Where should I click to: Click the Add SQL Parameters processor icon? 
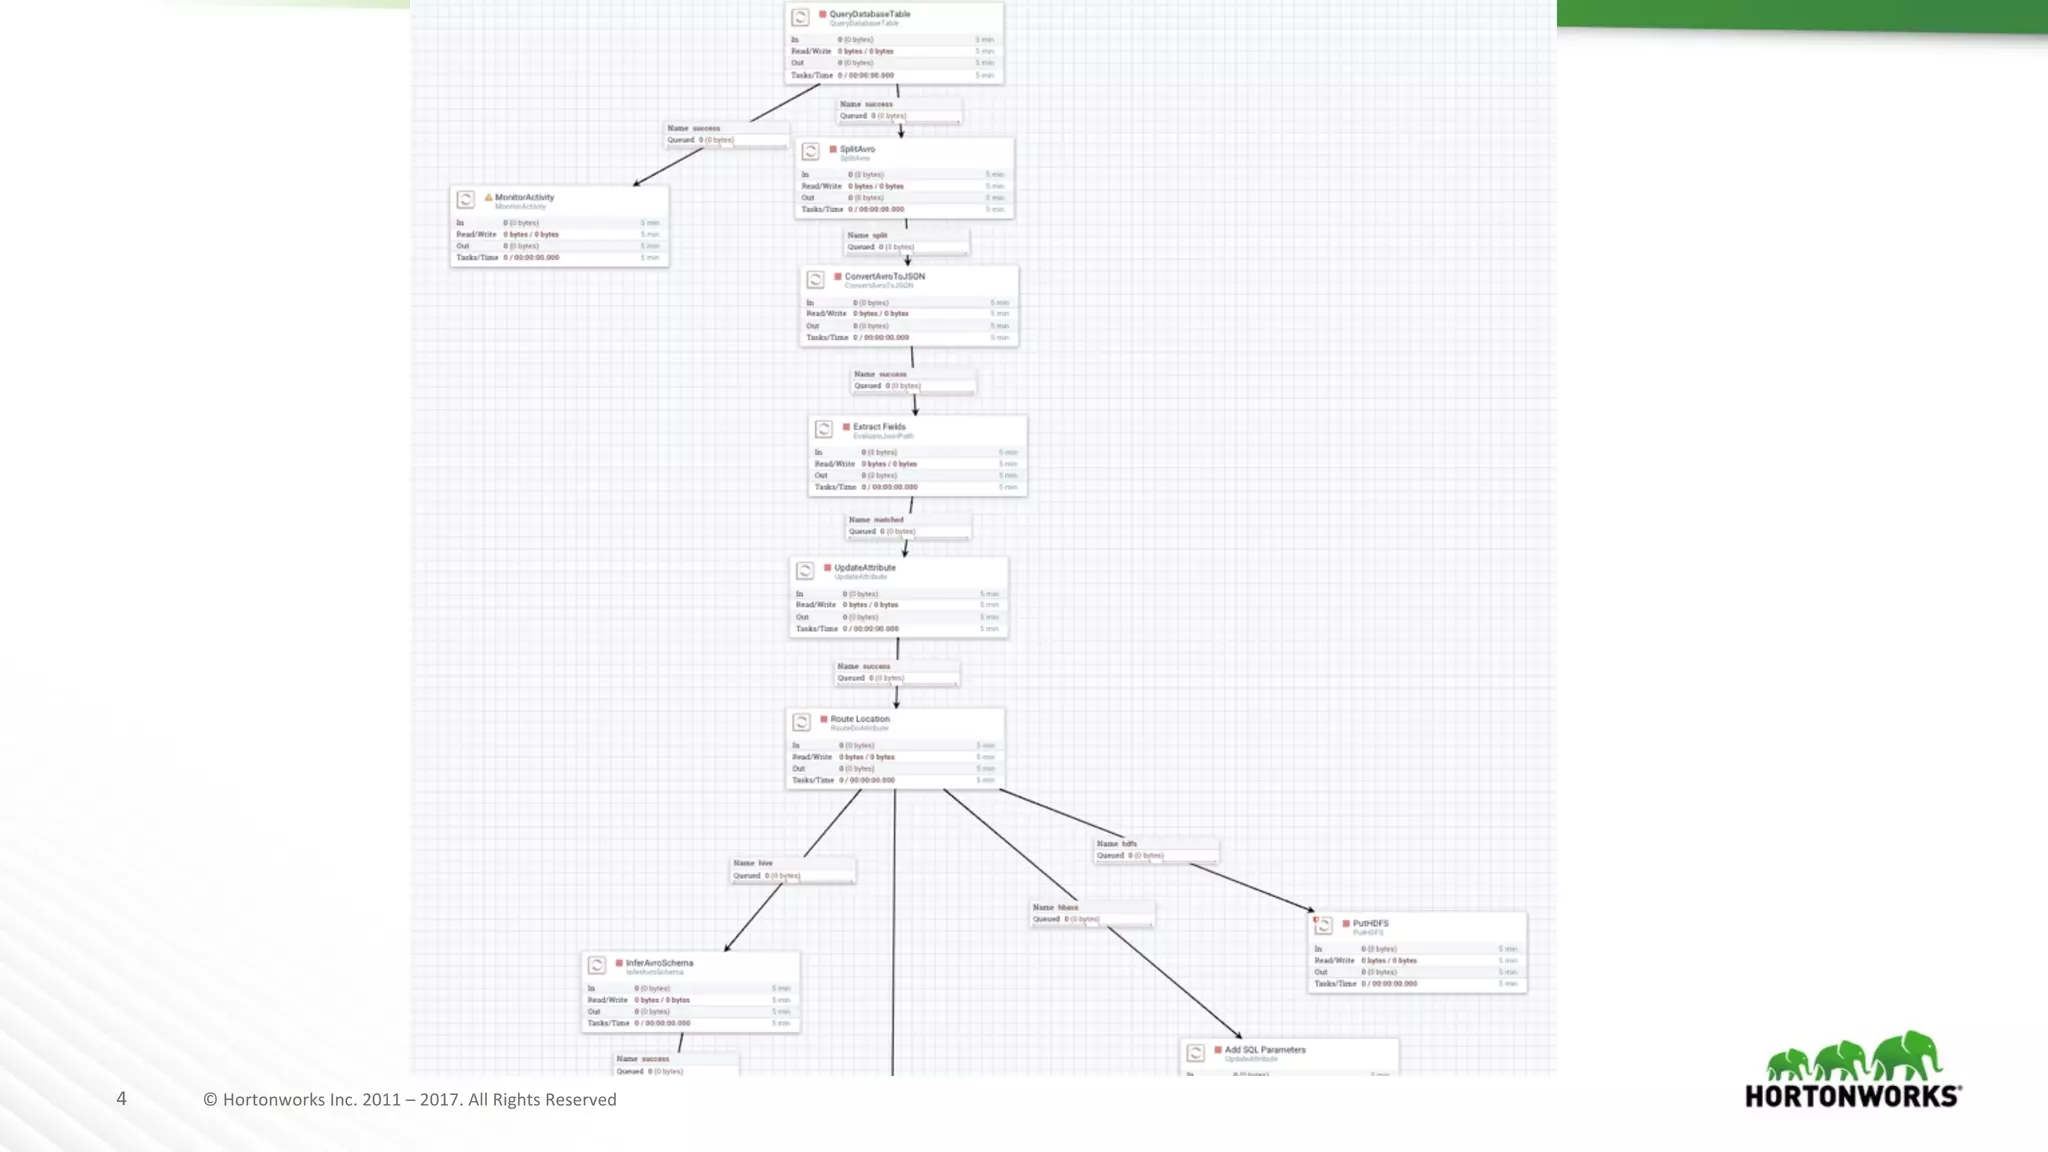(1196, 1053)
